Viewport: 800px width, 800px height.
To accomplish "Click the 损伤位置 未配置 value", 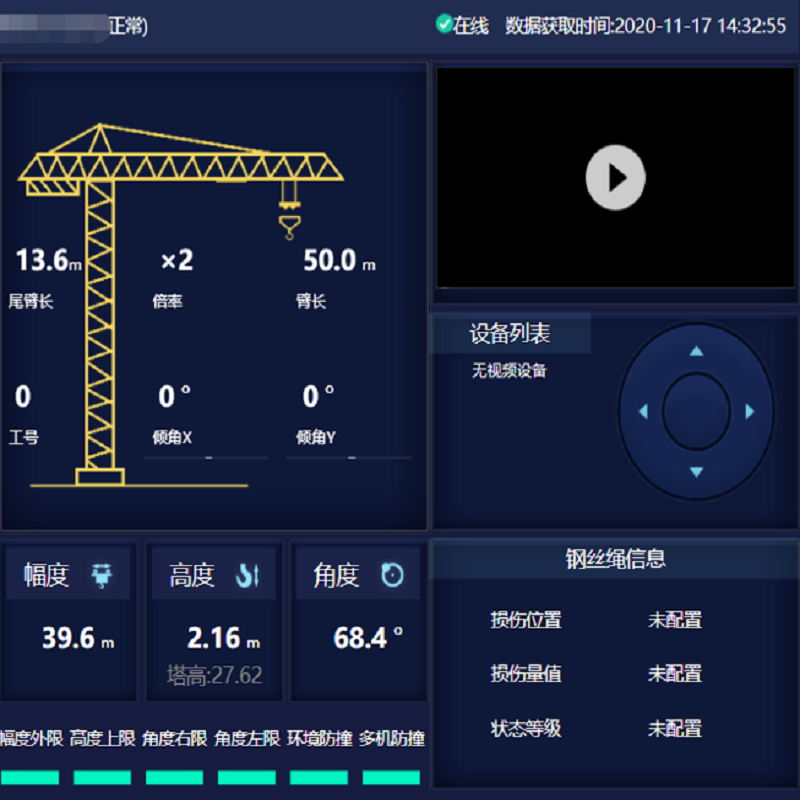I will click(674, 620).
